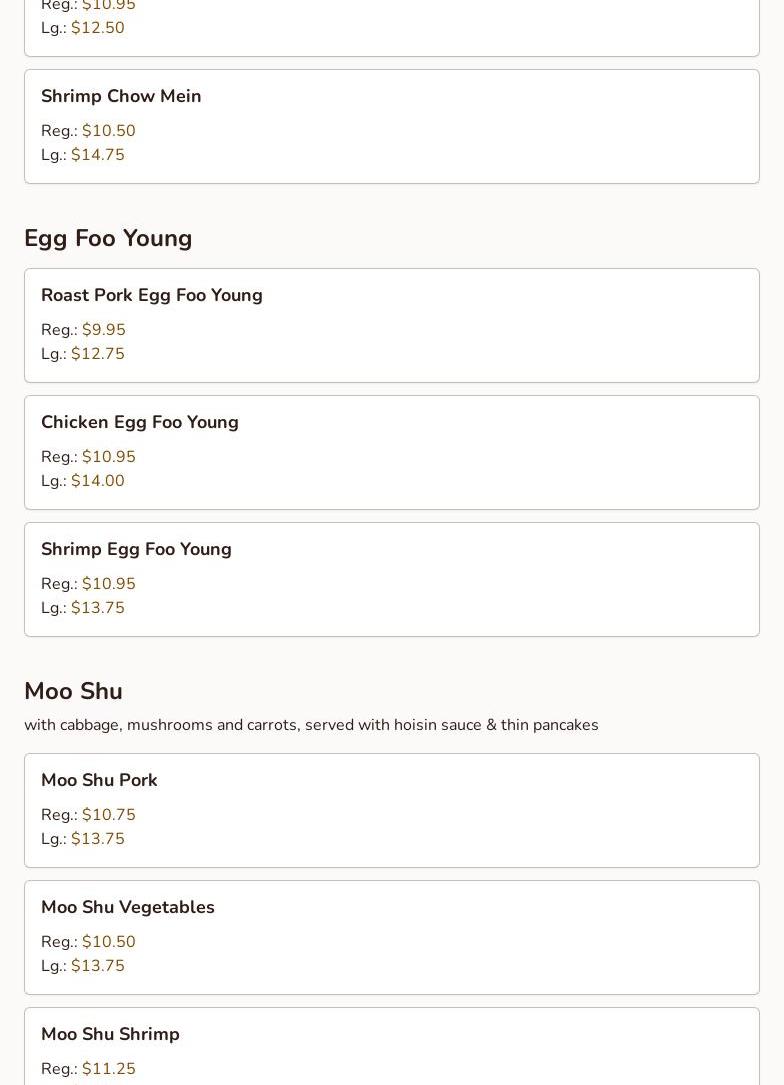Click Moo Shu Shrimp regular price $11.25
The image size is (784, 1085).
point(108,1069)
